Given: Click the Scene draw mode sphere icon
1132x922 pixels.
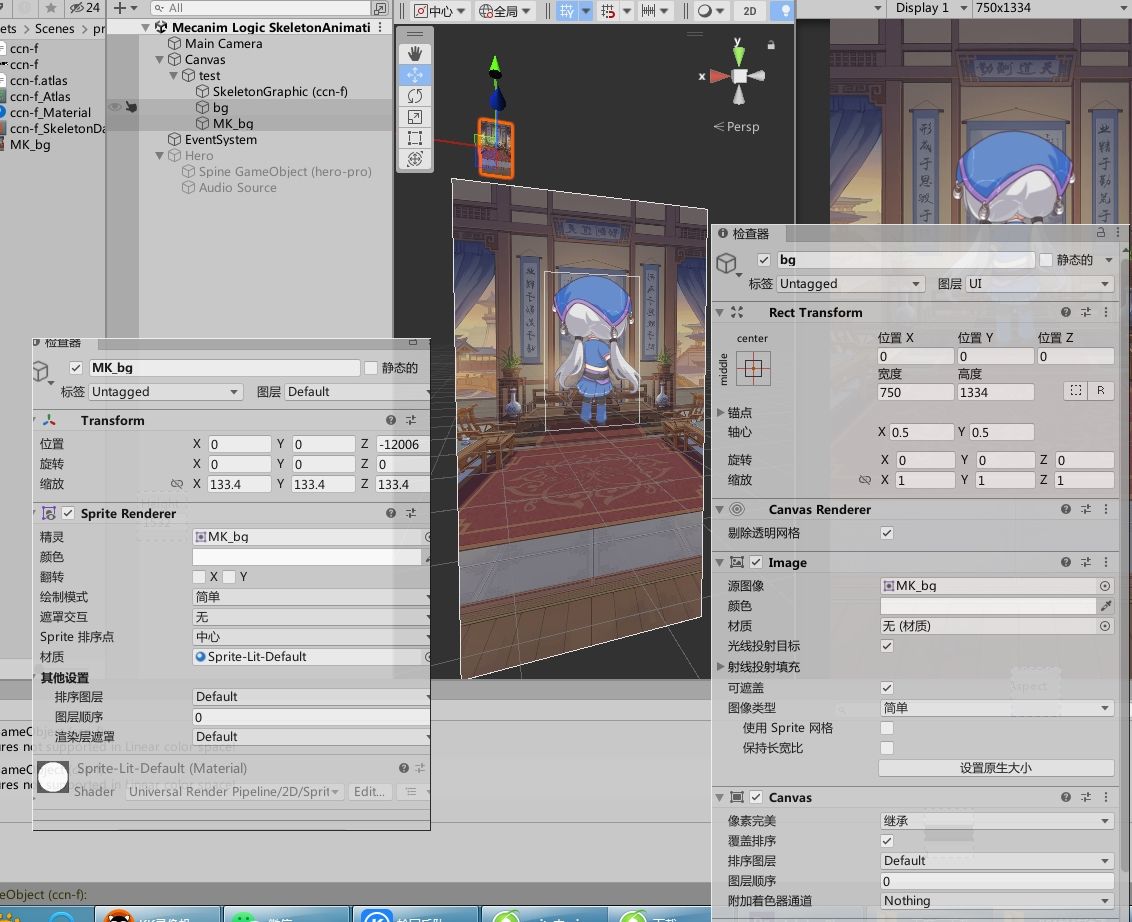Looking at the screenshot, I should 705,10.
